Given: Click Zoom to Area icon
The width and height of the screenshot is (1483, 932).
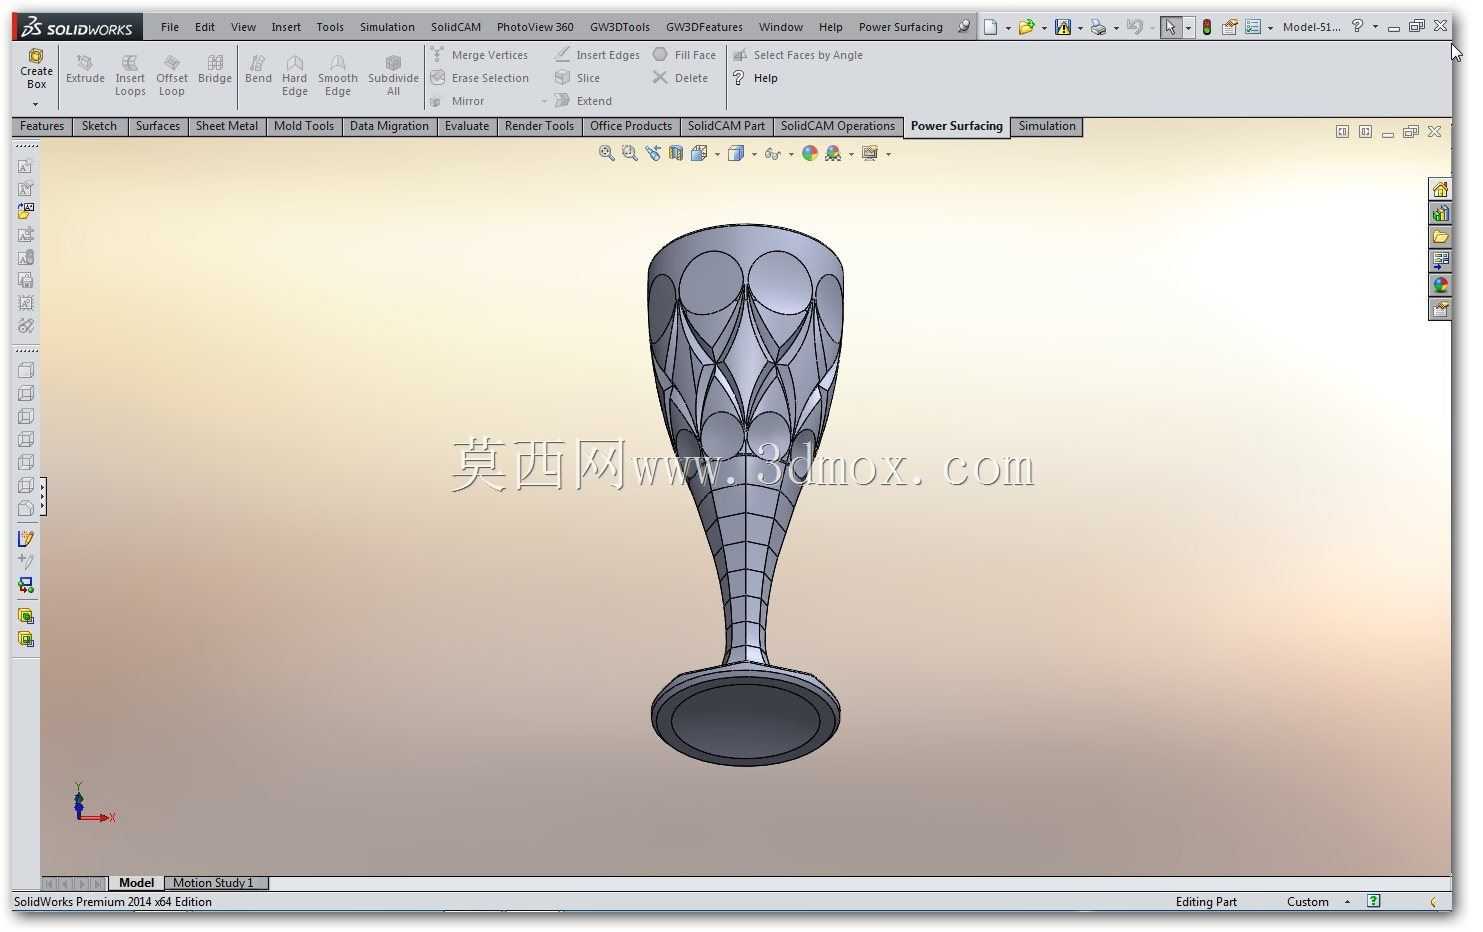Looking at the screenshot, I should [629, 153].
